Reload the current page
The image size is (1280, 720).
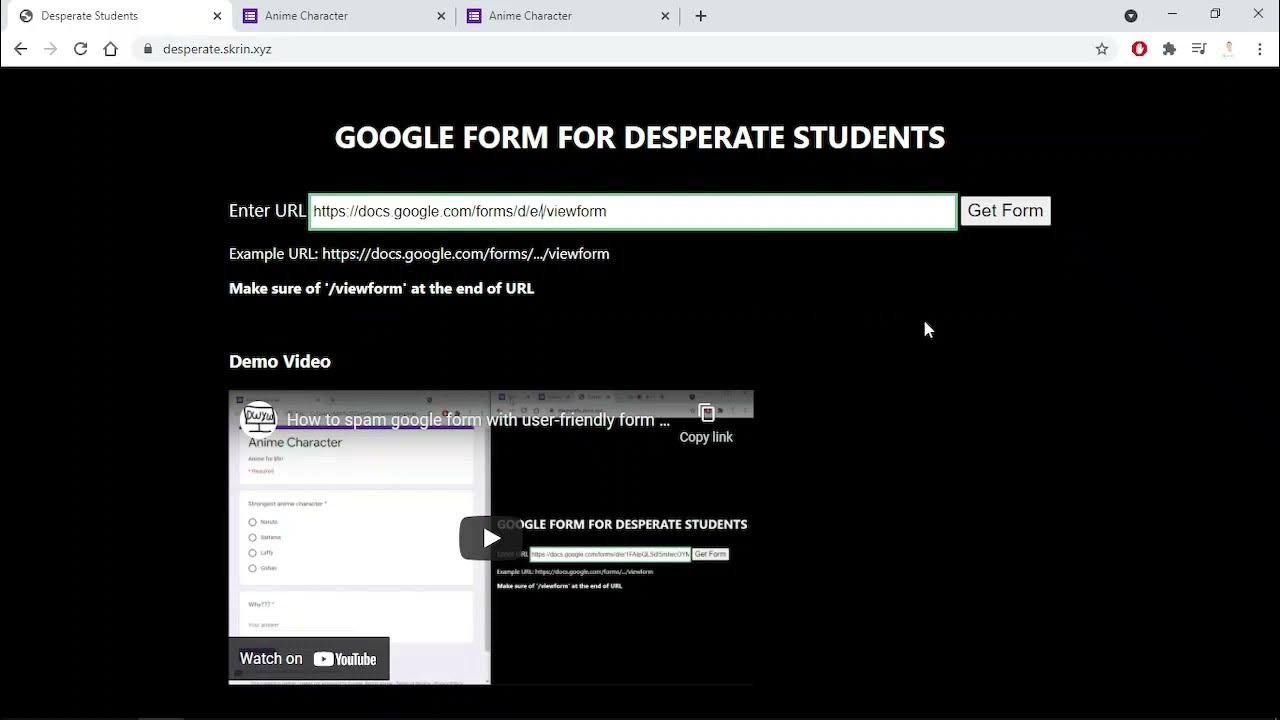(x=80, y=49)
